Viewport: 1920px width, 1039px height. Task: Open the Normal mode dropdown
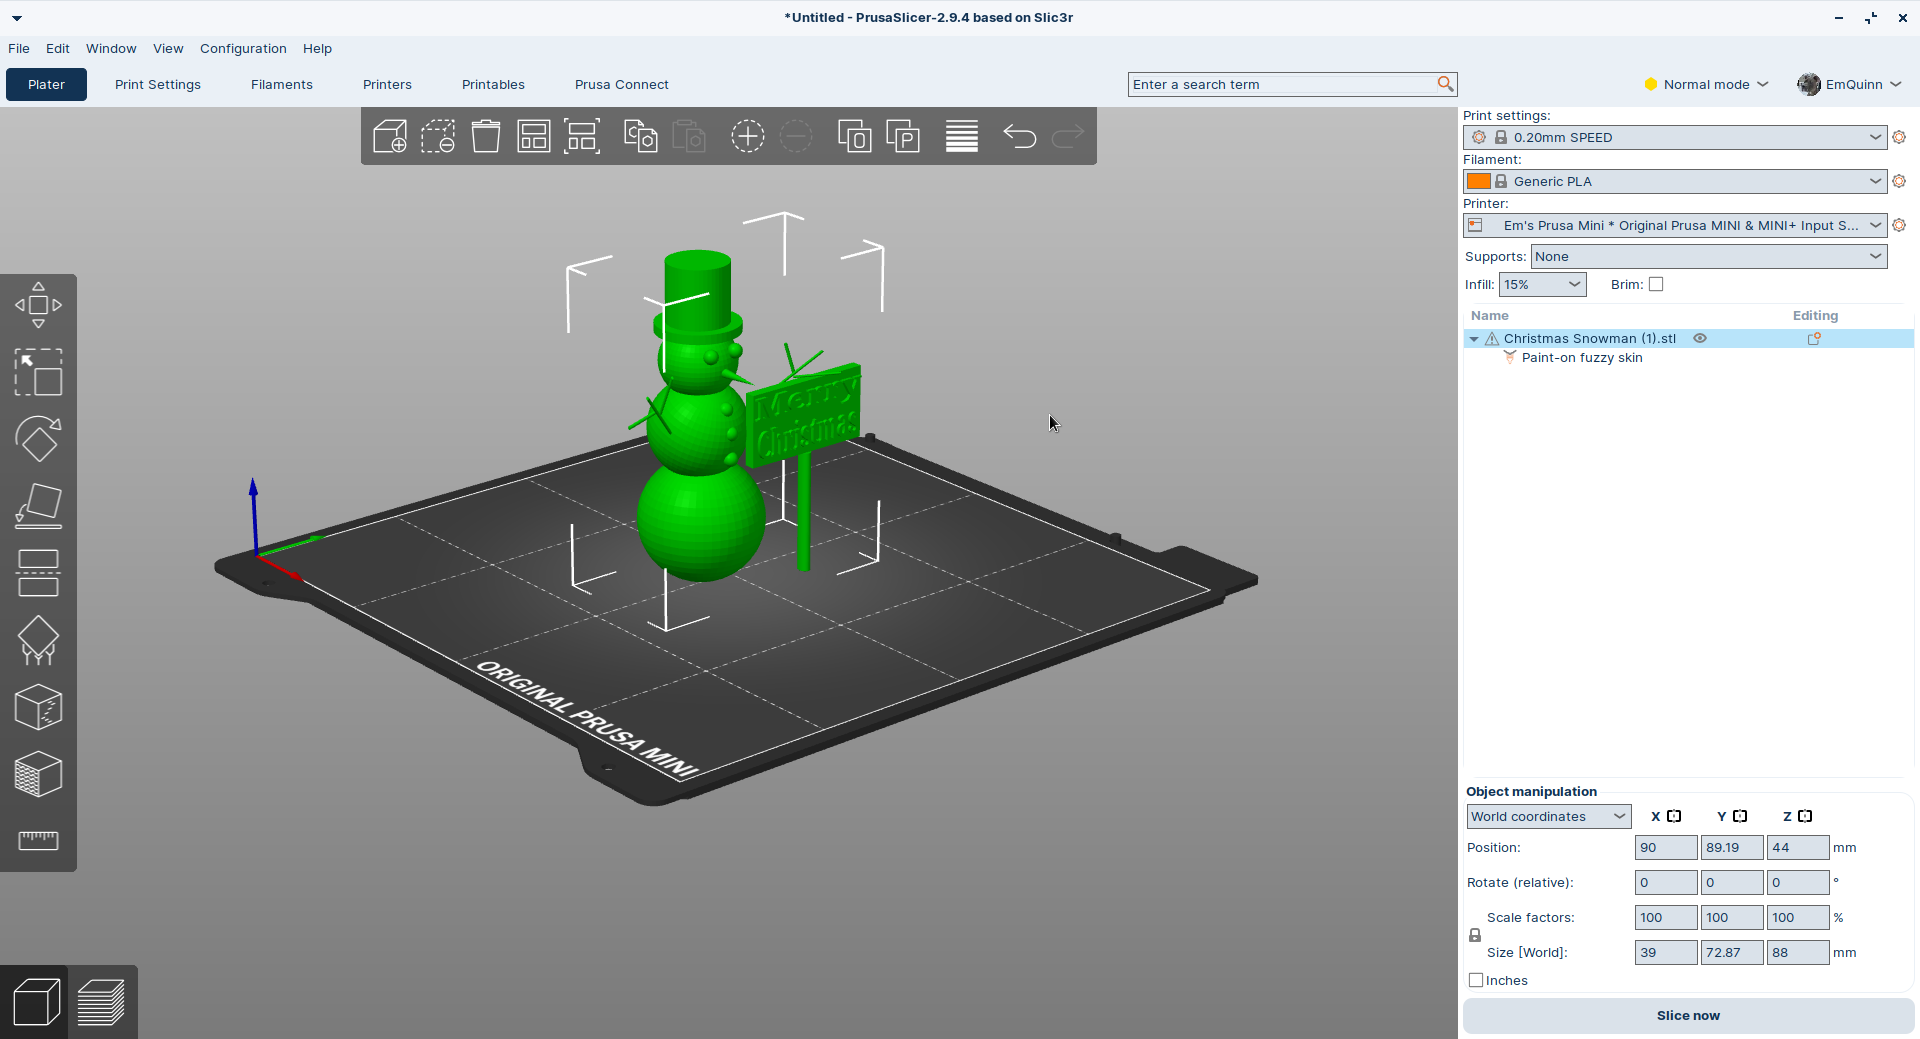(1707, 84)
